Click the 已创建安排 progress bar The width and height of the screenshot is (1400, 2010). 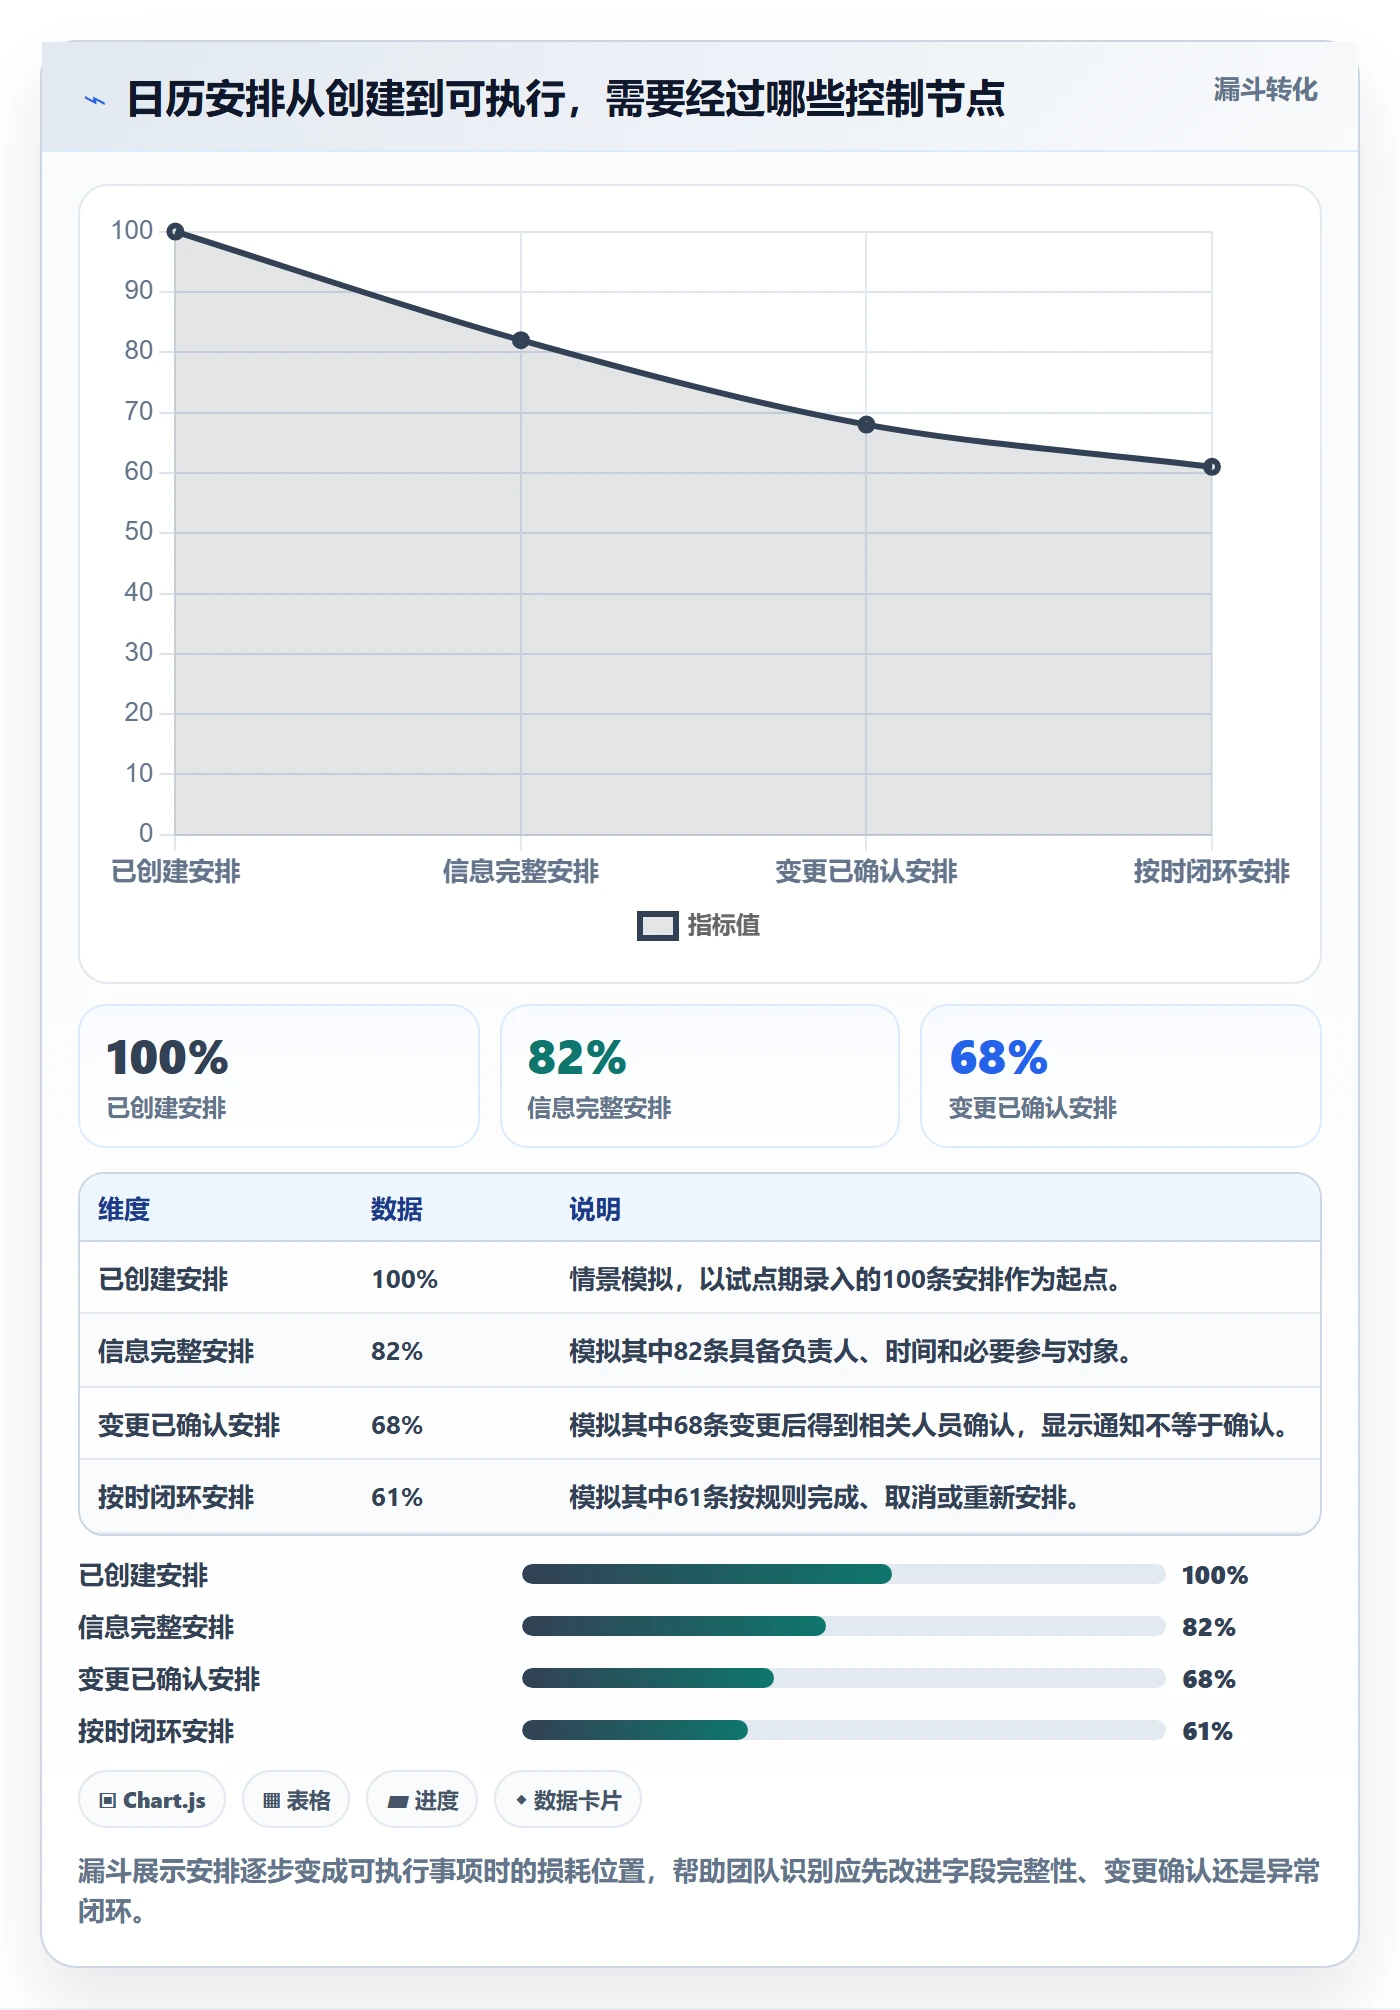844,1574
